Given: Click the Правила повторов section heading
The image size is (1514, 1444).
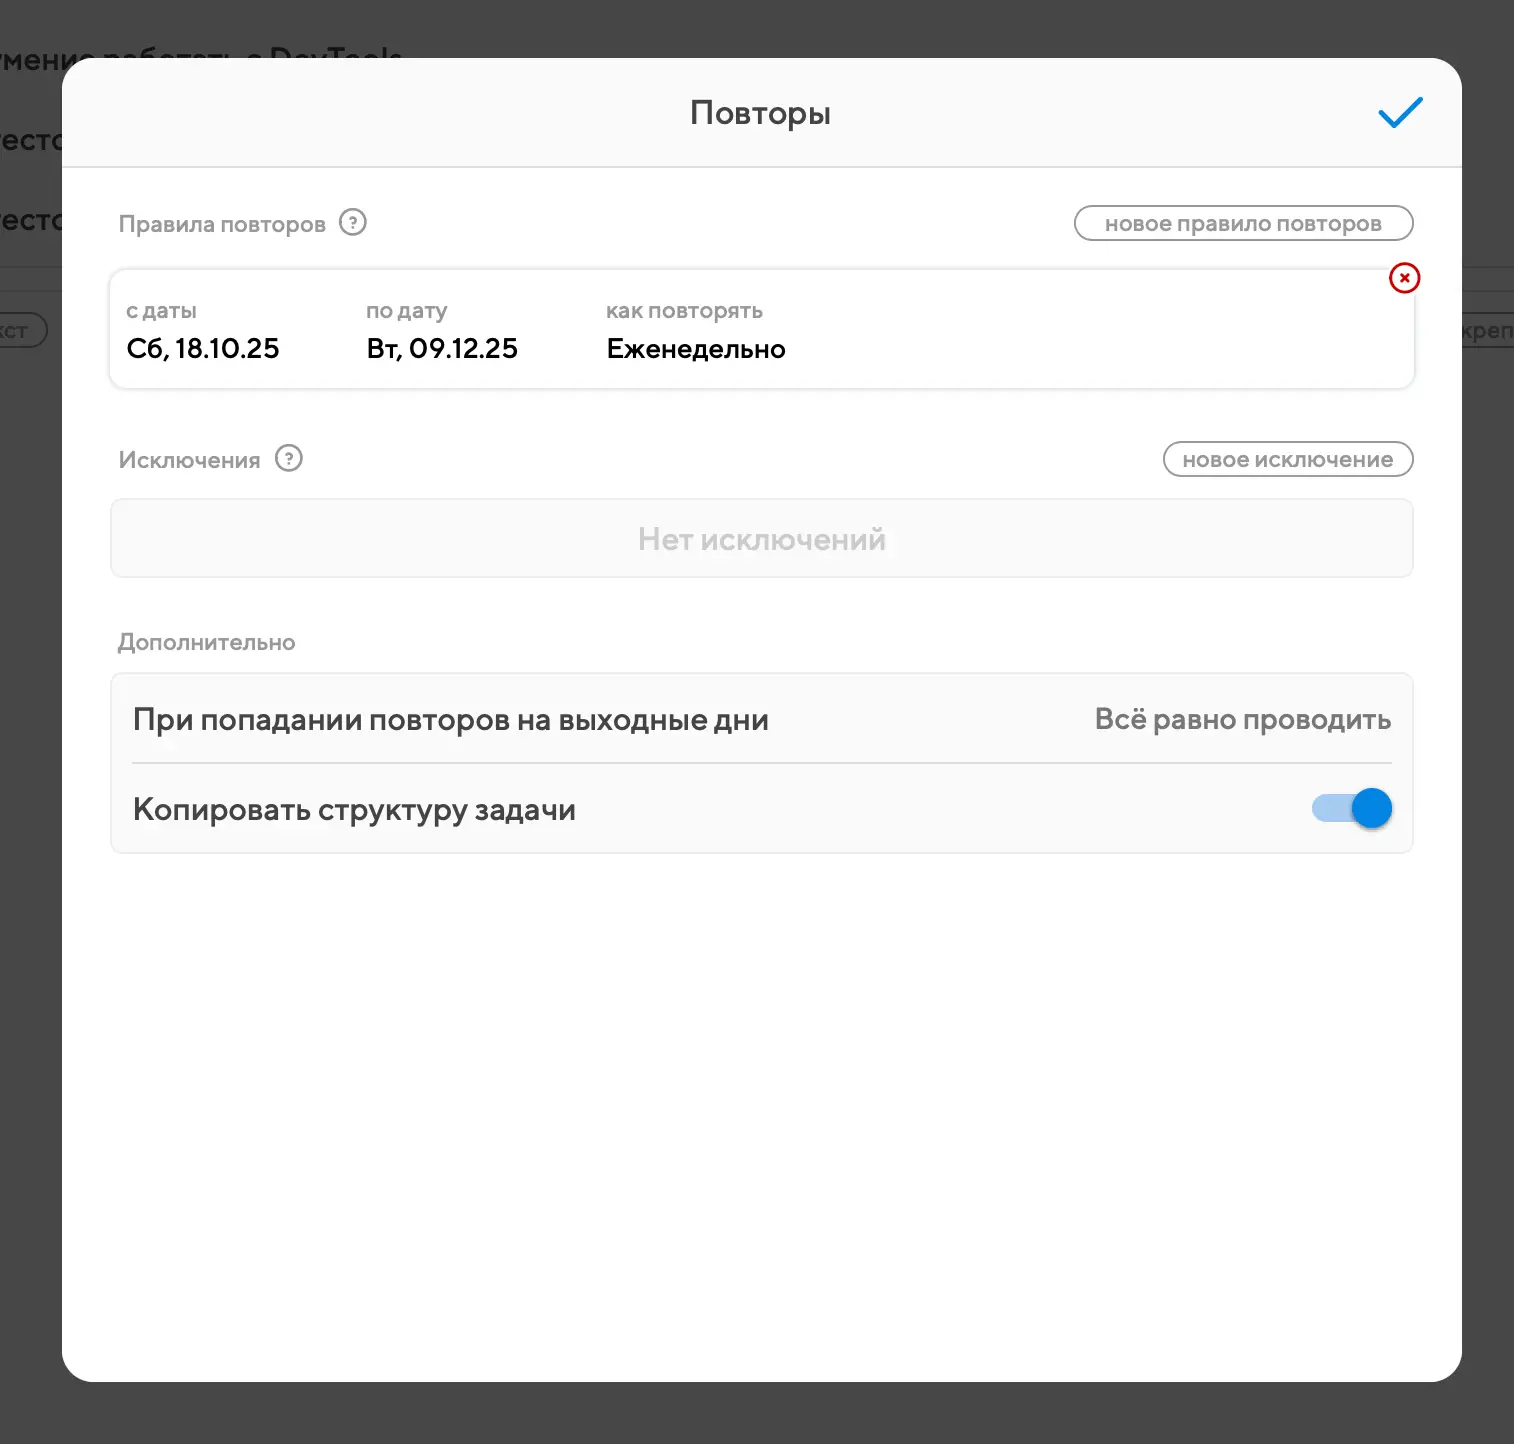Looking at the screenshot, I should click(x=222, y=224).
